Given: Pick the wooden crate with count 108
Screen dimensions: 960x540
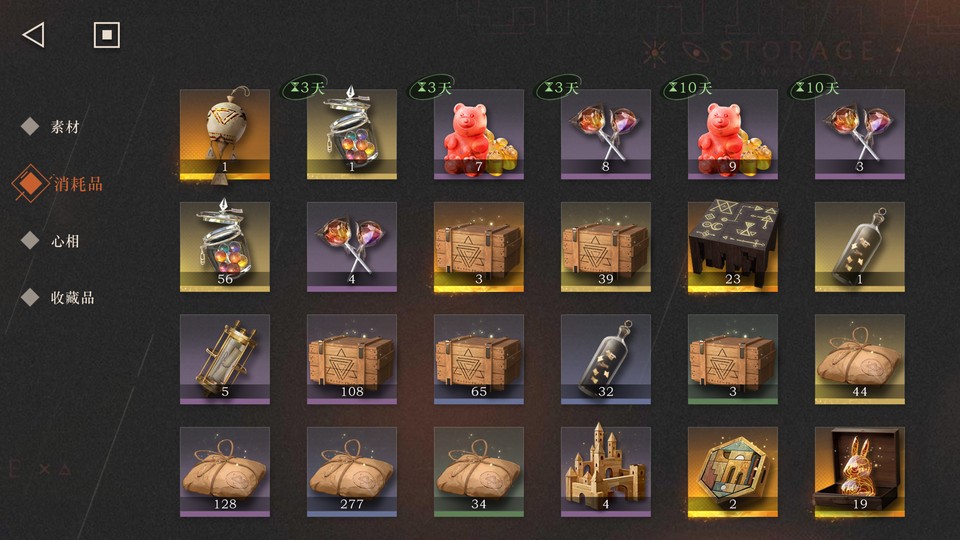Looking at the screenshot, I should pyautogui.click(x=351, y=359).
